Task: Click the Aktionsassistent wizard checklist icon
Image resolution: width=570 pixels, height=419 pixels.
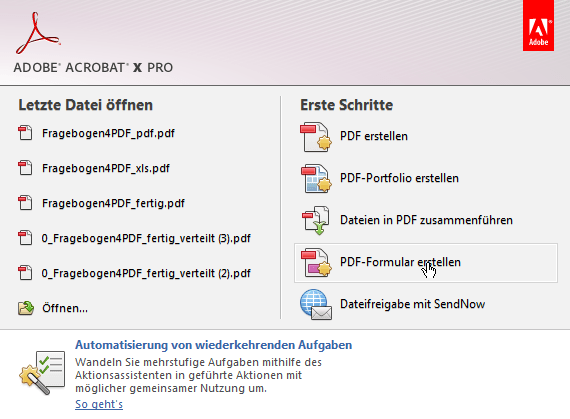Action: tap(42, 373)
